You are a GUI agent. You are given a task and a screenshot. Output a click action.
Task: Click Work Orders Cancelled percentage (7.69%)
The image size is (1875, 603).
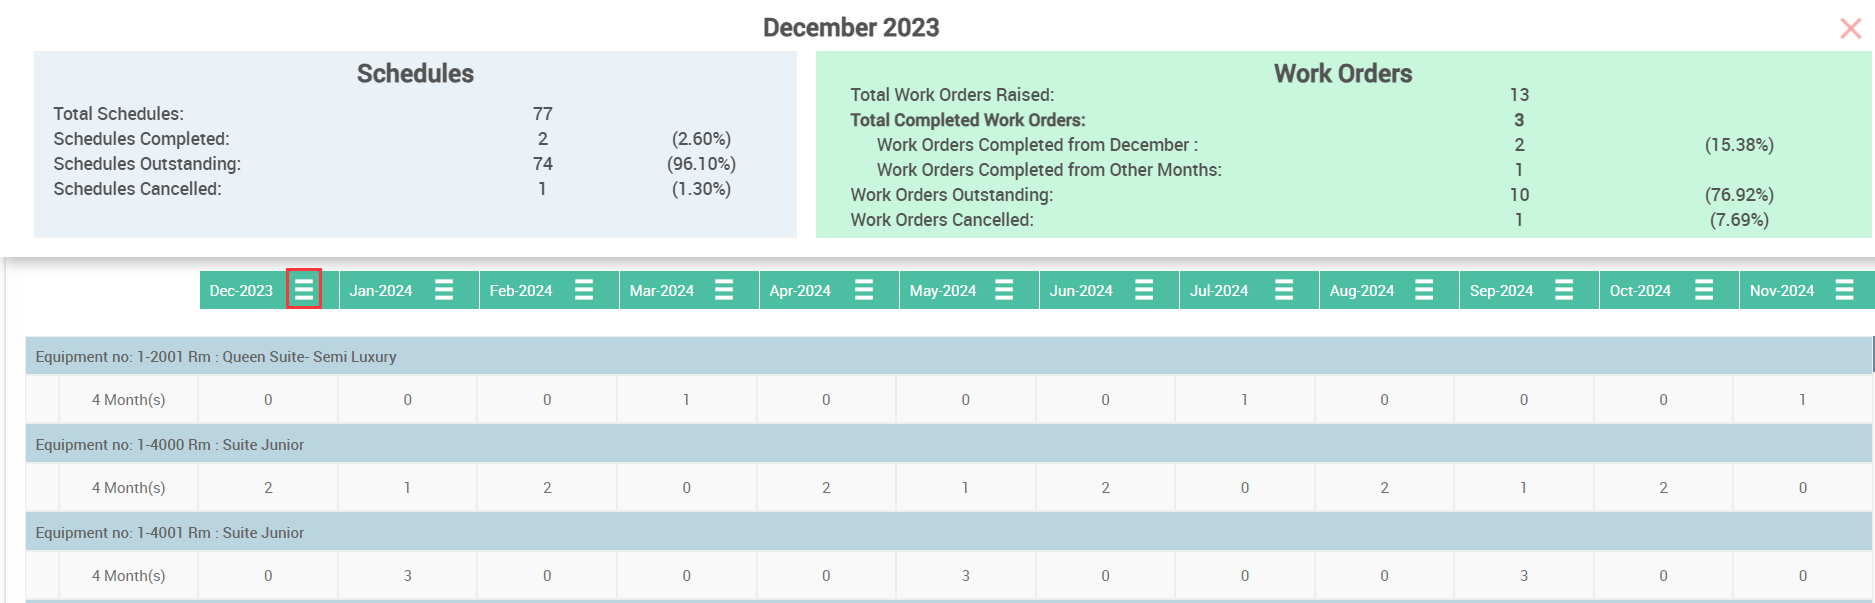point(1739,220)
